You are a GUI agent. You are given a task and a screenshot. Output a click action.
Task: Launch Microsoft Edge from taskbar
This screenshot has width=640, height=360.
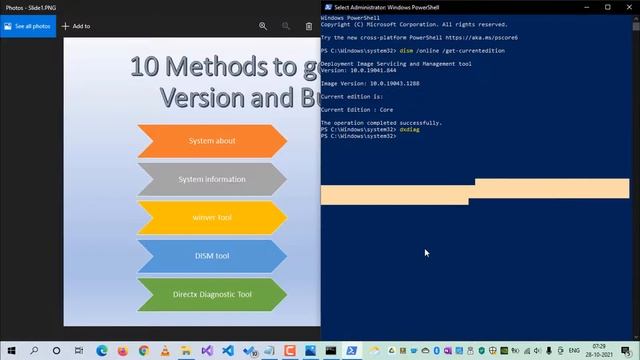coord(102,351)
